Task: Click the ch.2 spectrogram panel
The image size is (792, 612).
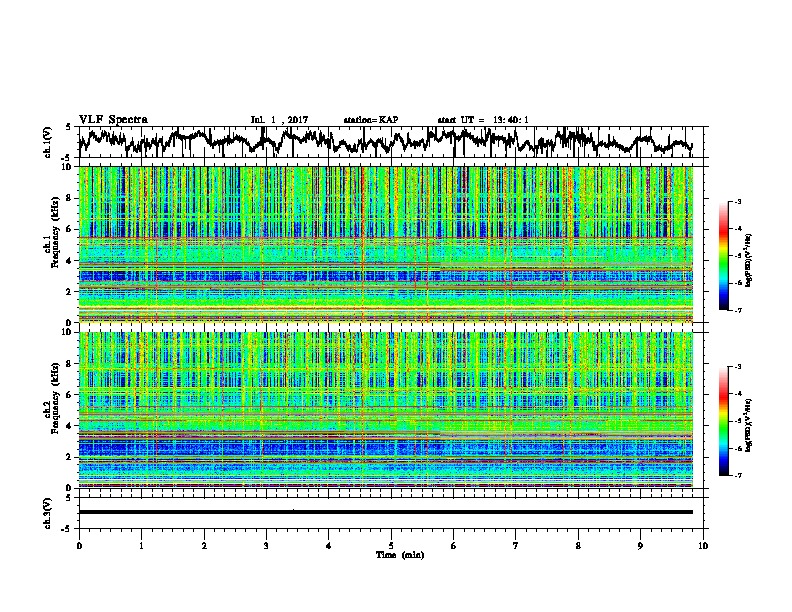Action: pyautogui.click(x=386, y=410)
